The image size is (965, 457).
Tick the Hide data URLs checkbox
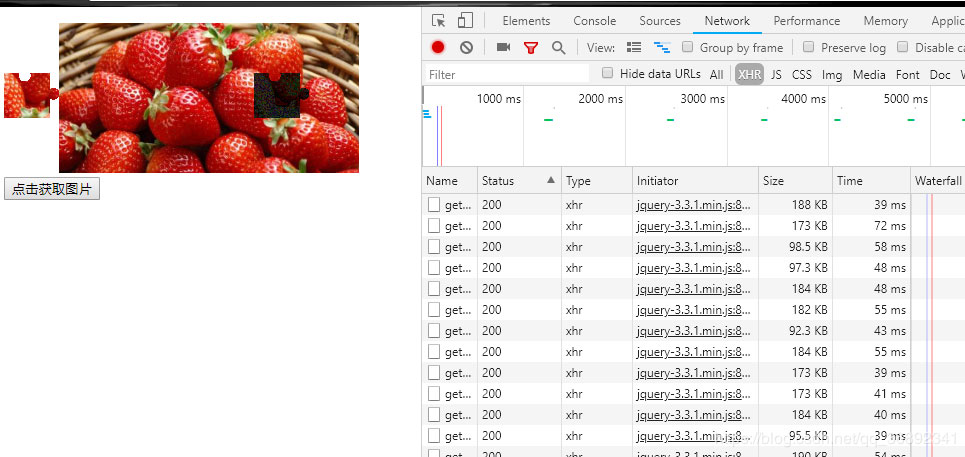(x=608, y=73)
